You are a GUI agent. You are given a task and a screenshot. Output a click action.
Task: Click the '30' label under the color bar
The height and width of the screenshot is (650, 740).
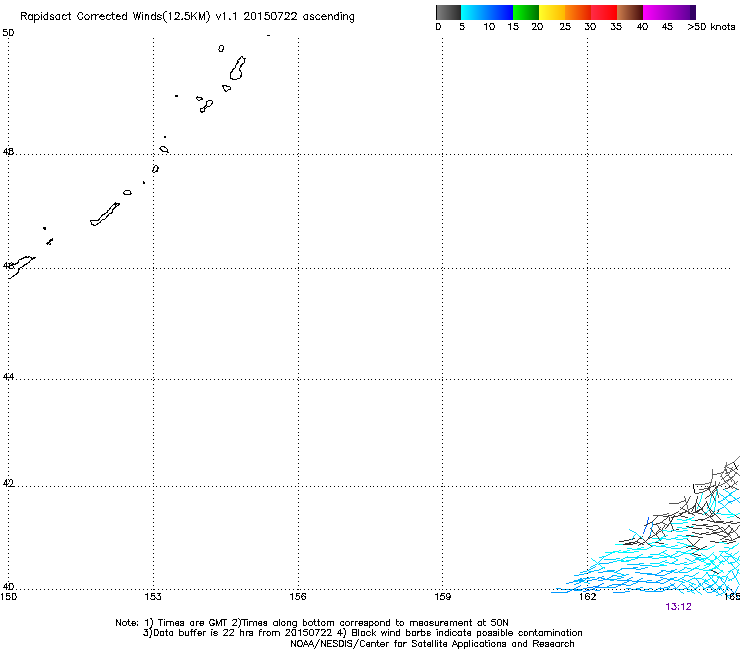[x=590, y=27]
